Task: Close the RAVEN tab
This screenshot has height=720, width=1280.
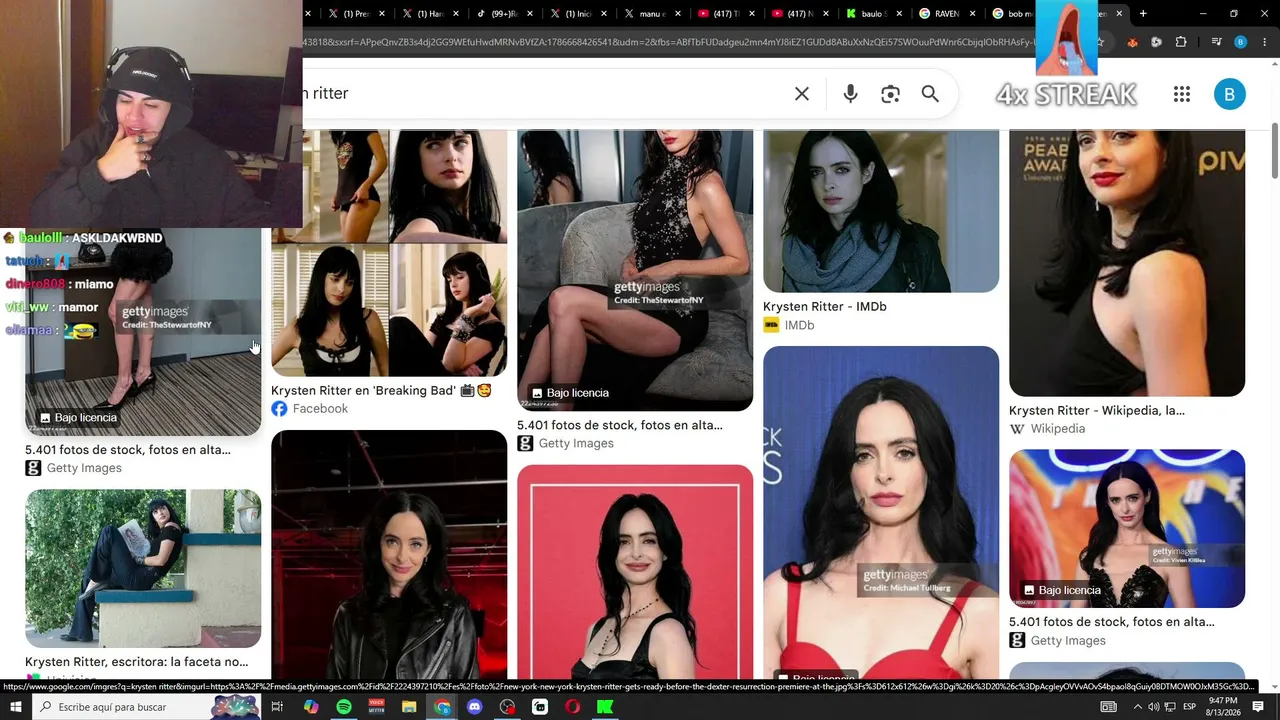Action: [973, 14]
